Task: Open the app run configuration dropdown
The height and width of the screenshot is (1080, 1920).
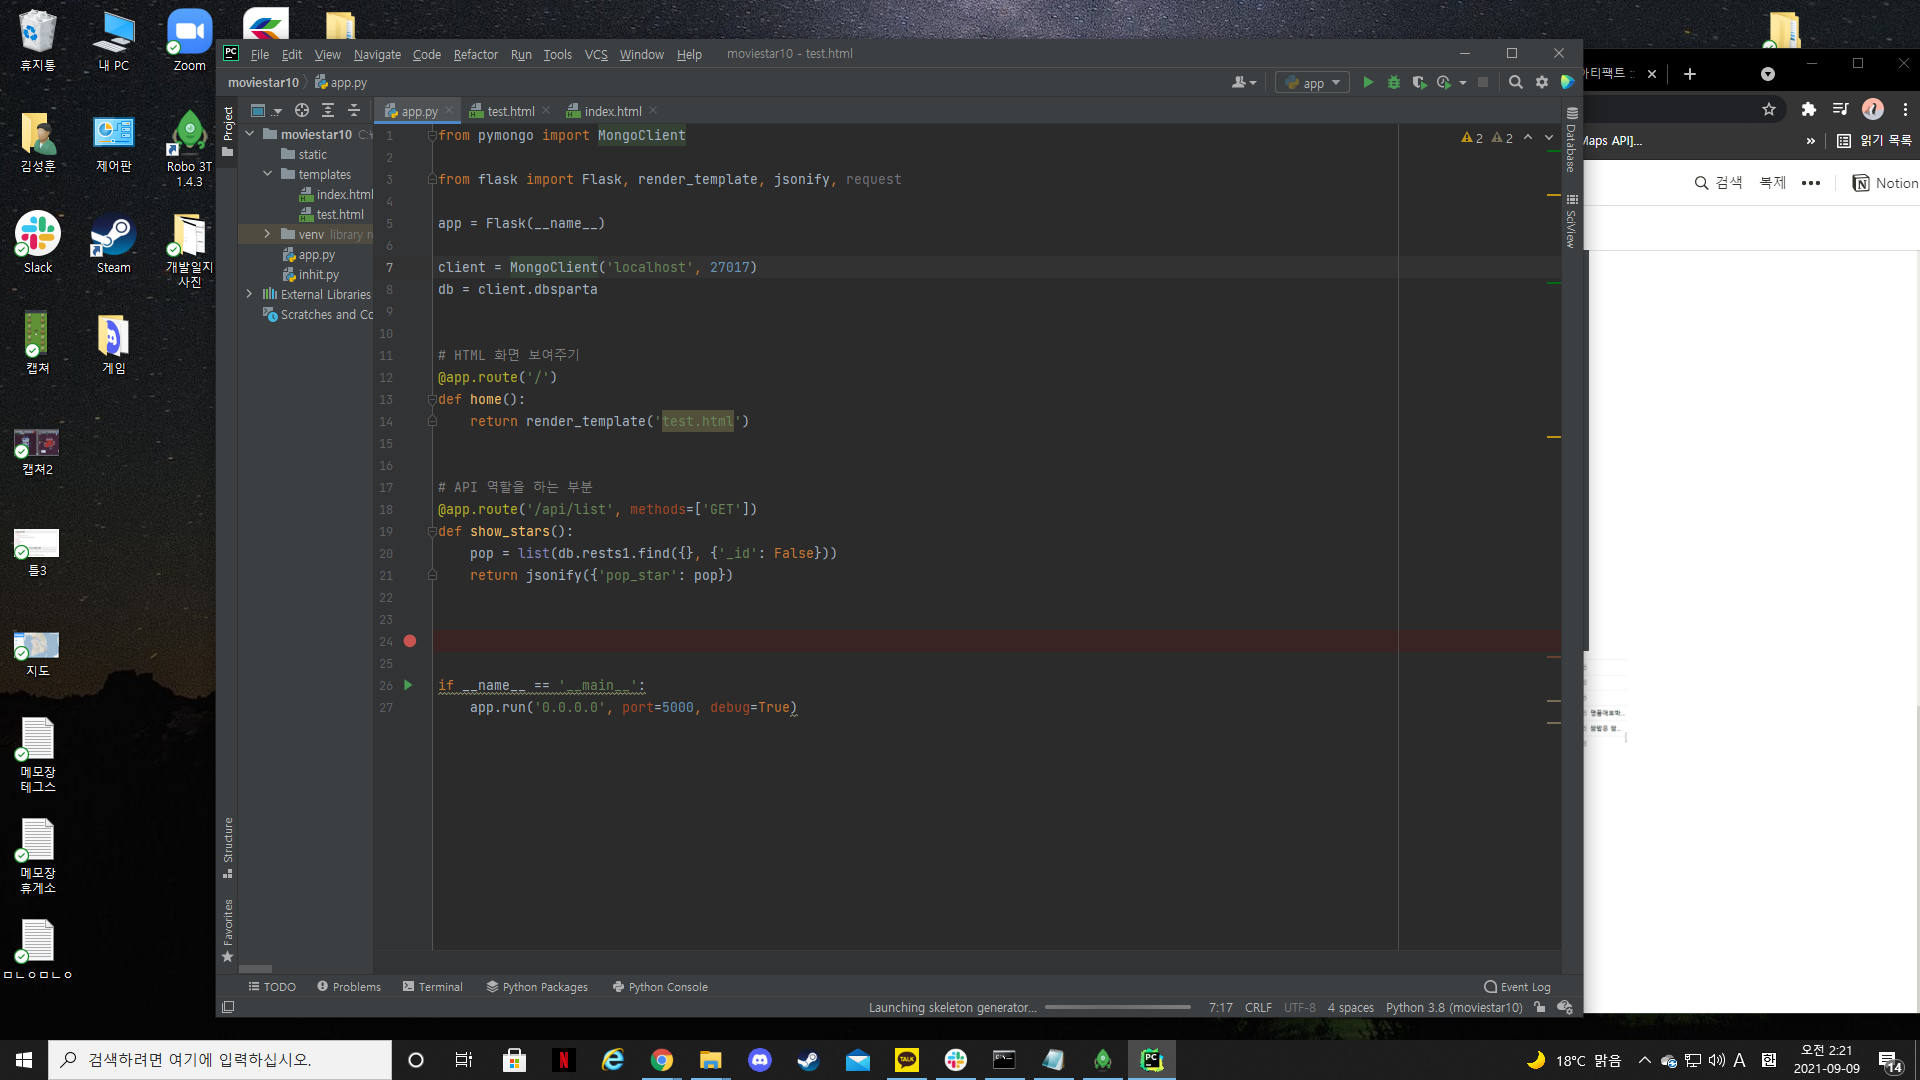Action: [x=1313, y=83]
